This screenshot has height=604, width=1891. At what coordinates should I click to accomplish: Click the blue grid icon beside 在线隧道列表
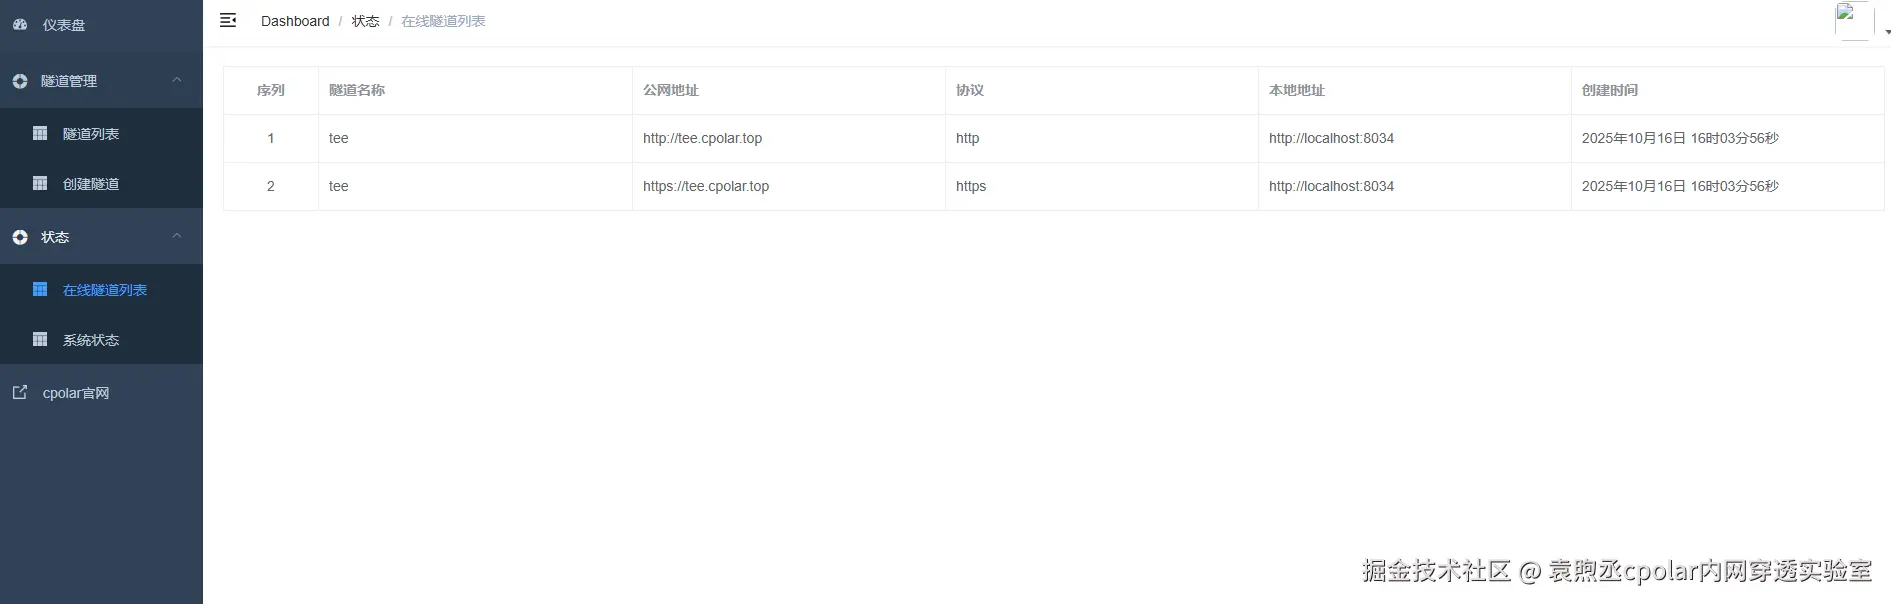[x=40, y=289]
